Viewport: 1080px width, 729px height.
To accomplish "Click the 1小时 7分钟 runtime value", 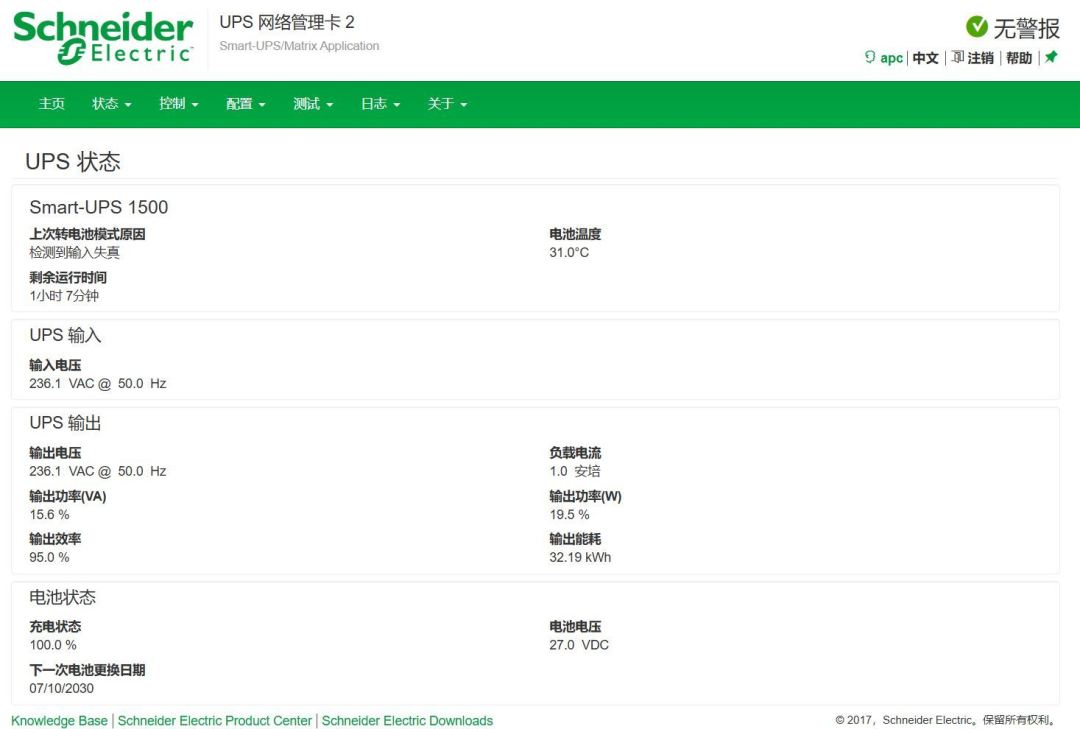I will [64, 296].
